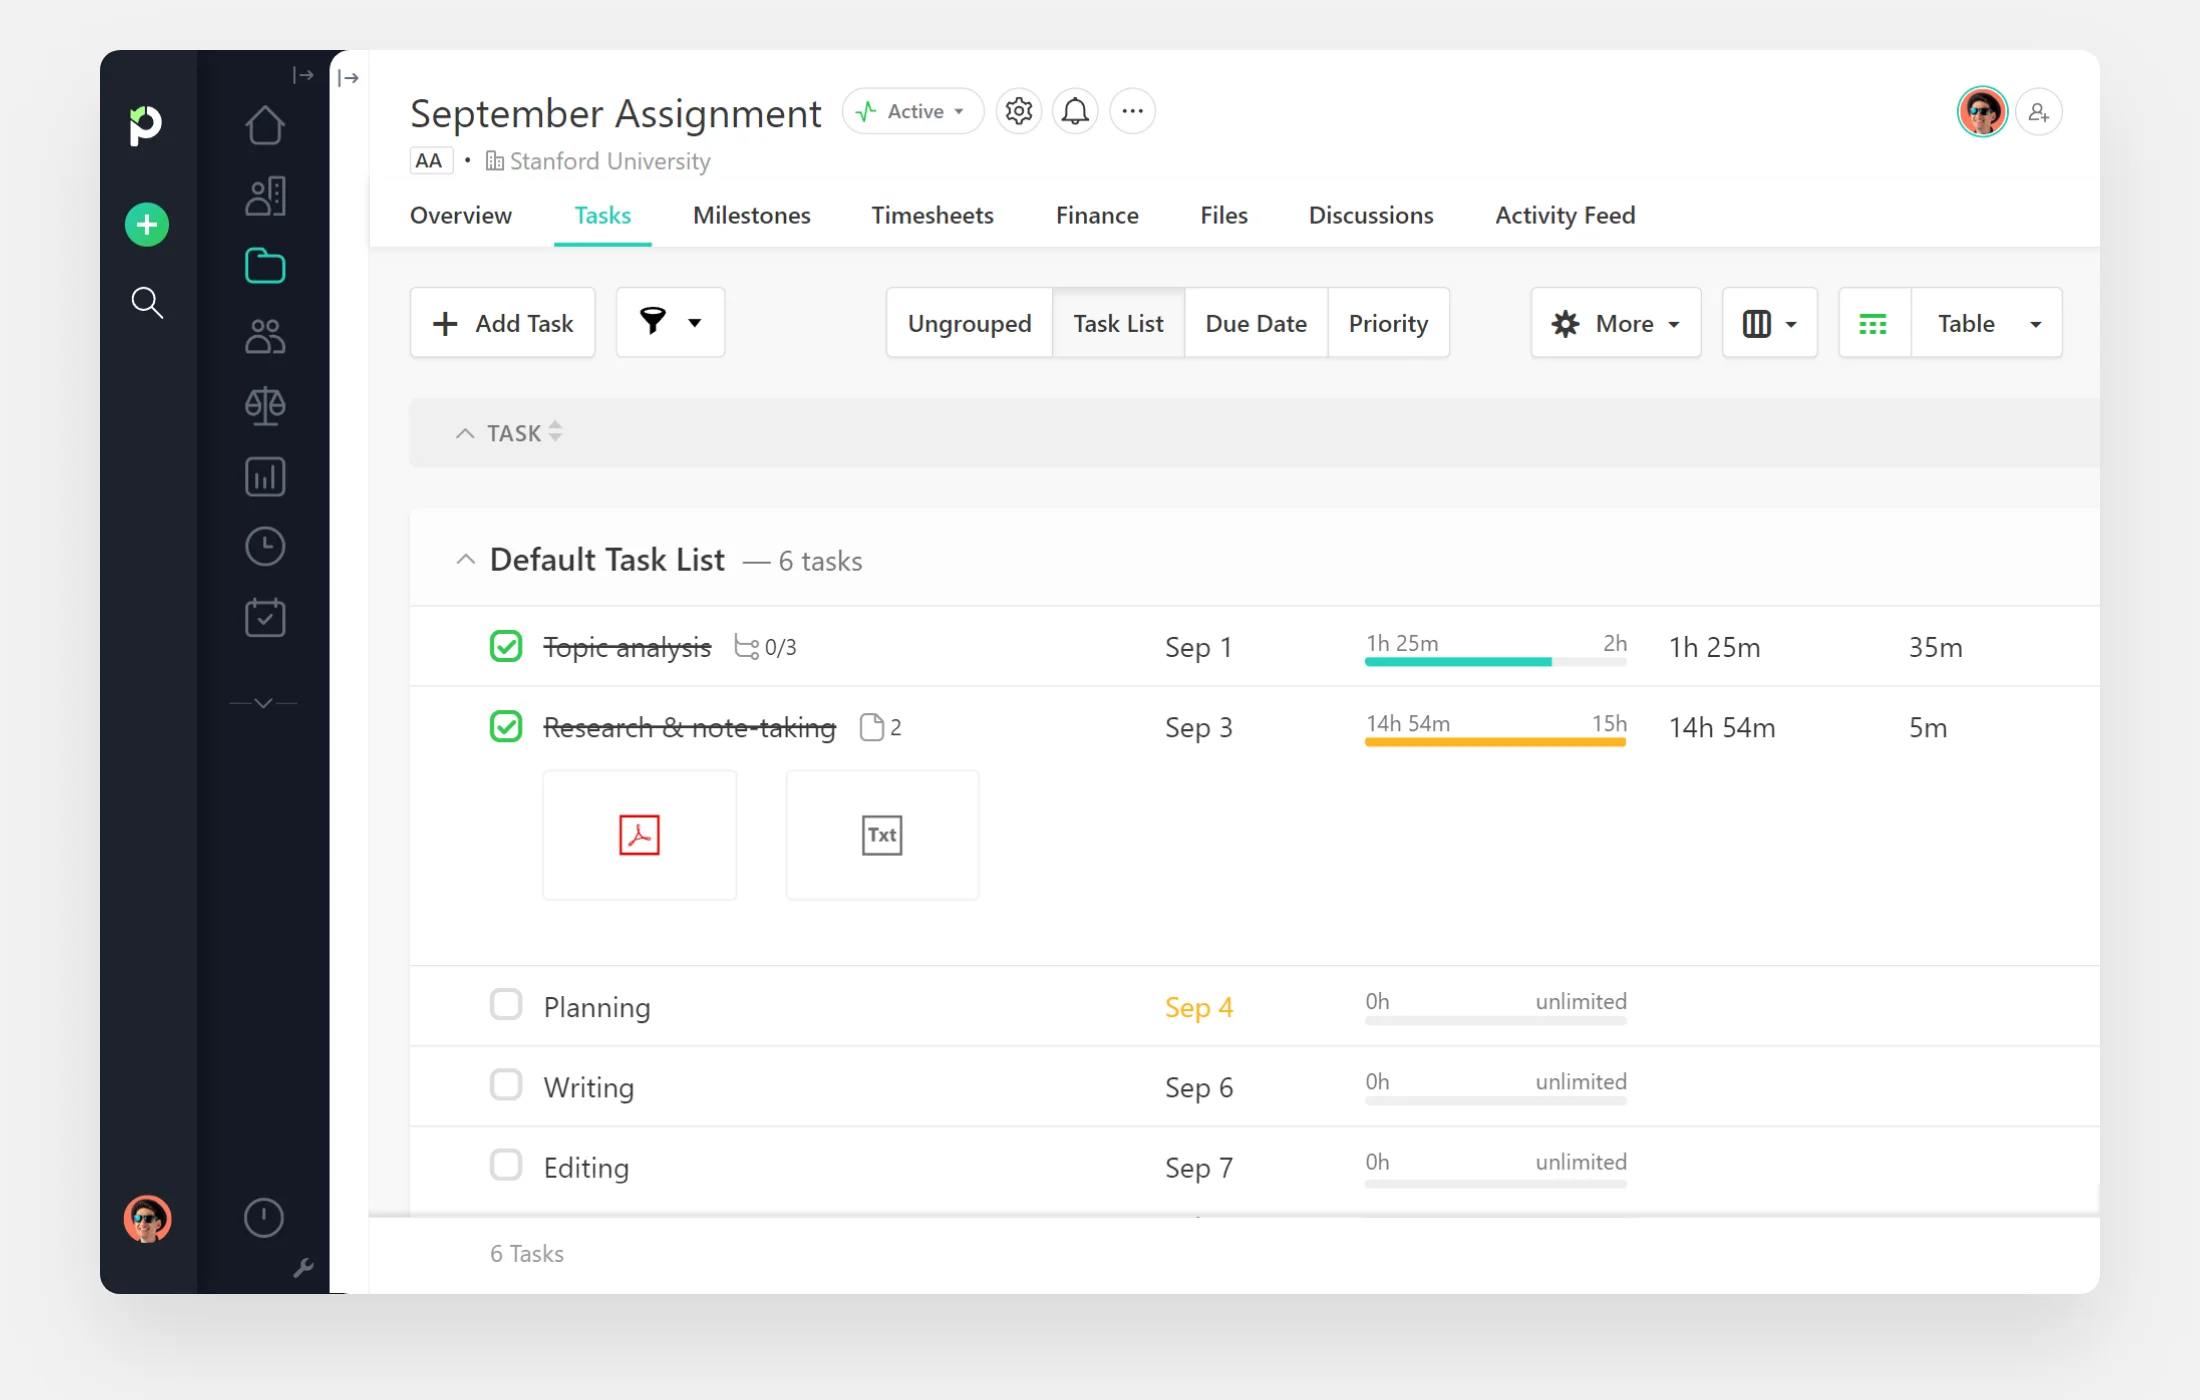Click the invite user icon

[2038, 112]
